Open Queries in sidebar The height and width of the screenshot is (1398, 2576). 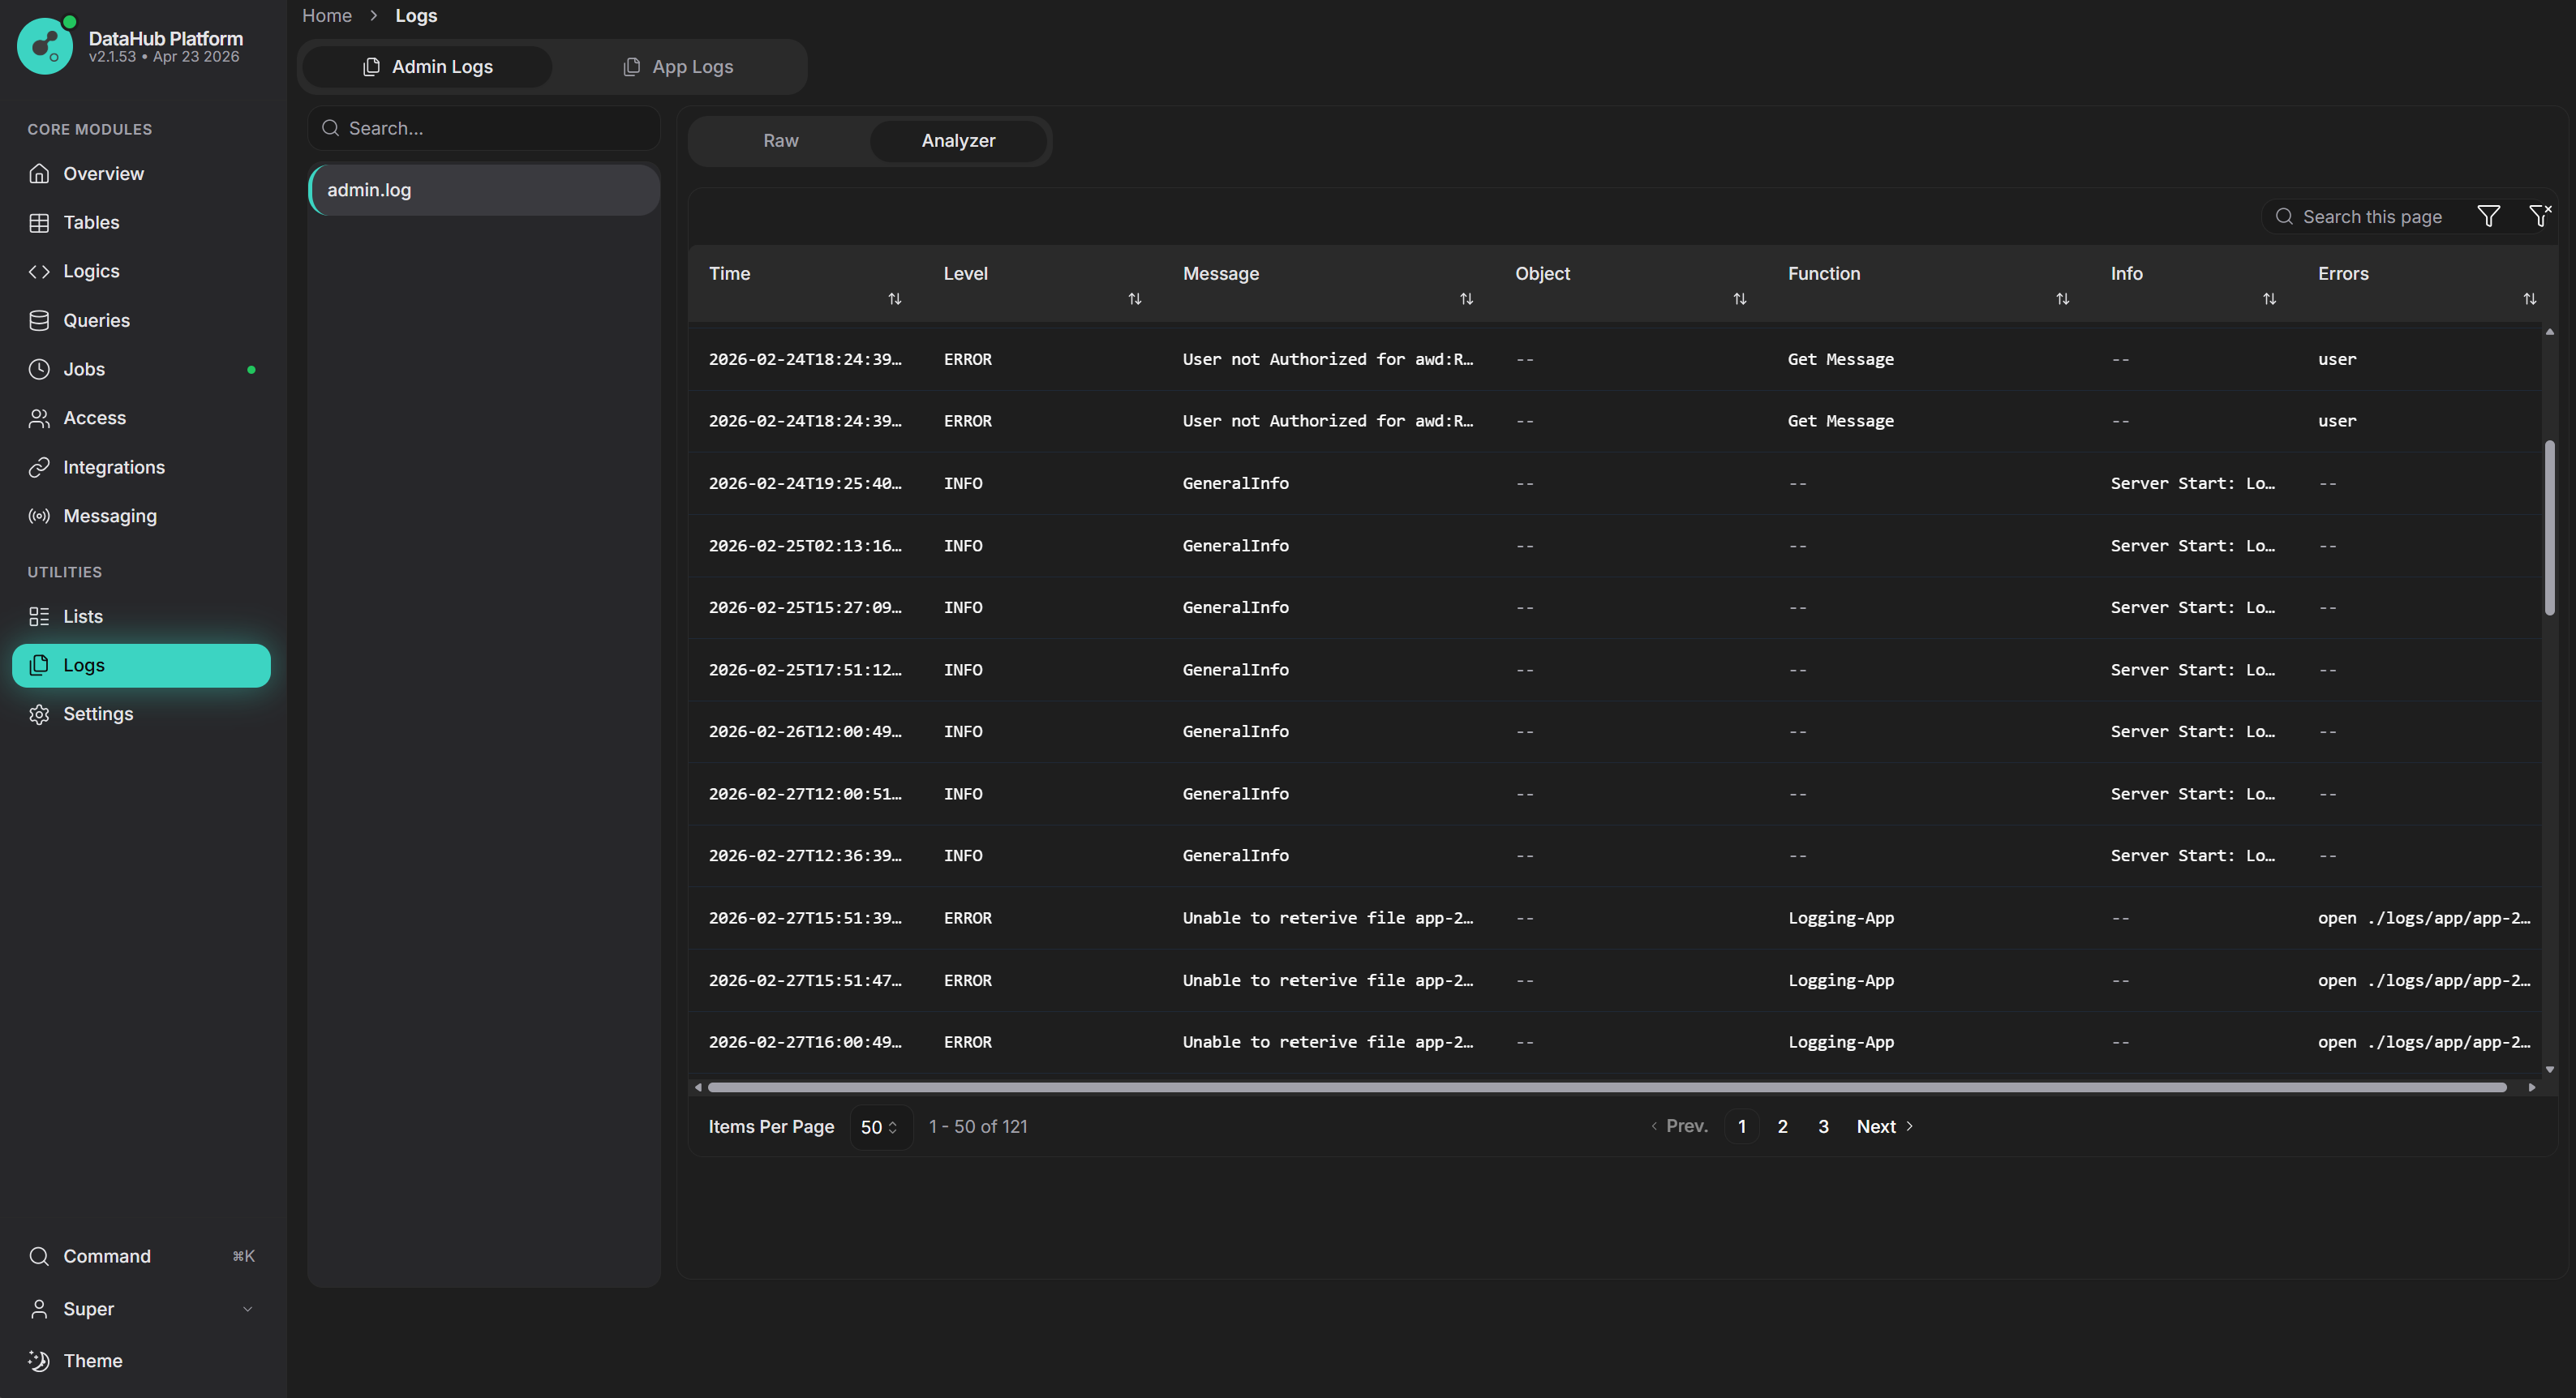pos(141,320)
